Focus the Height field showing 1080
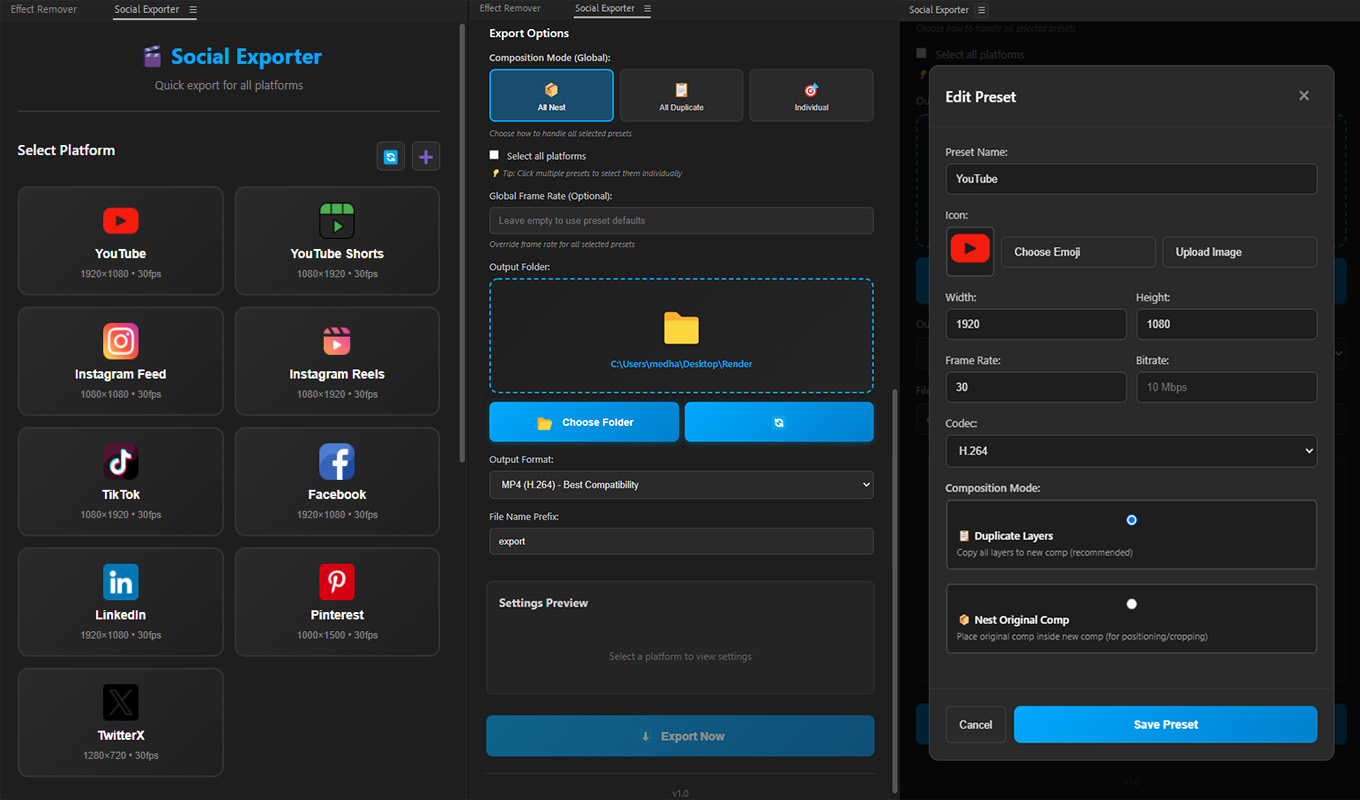Screen dimensions: 1360x800 click(1226, 324)
